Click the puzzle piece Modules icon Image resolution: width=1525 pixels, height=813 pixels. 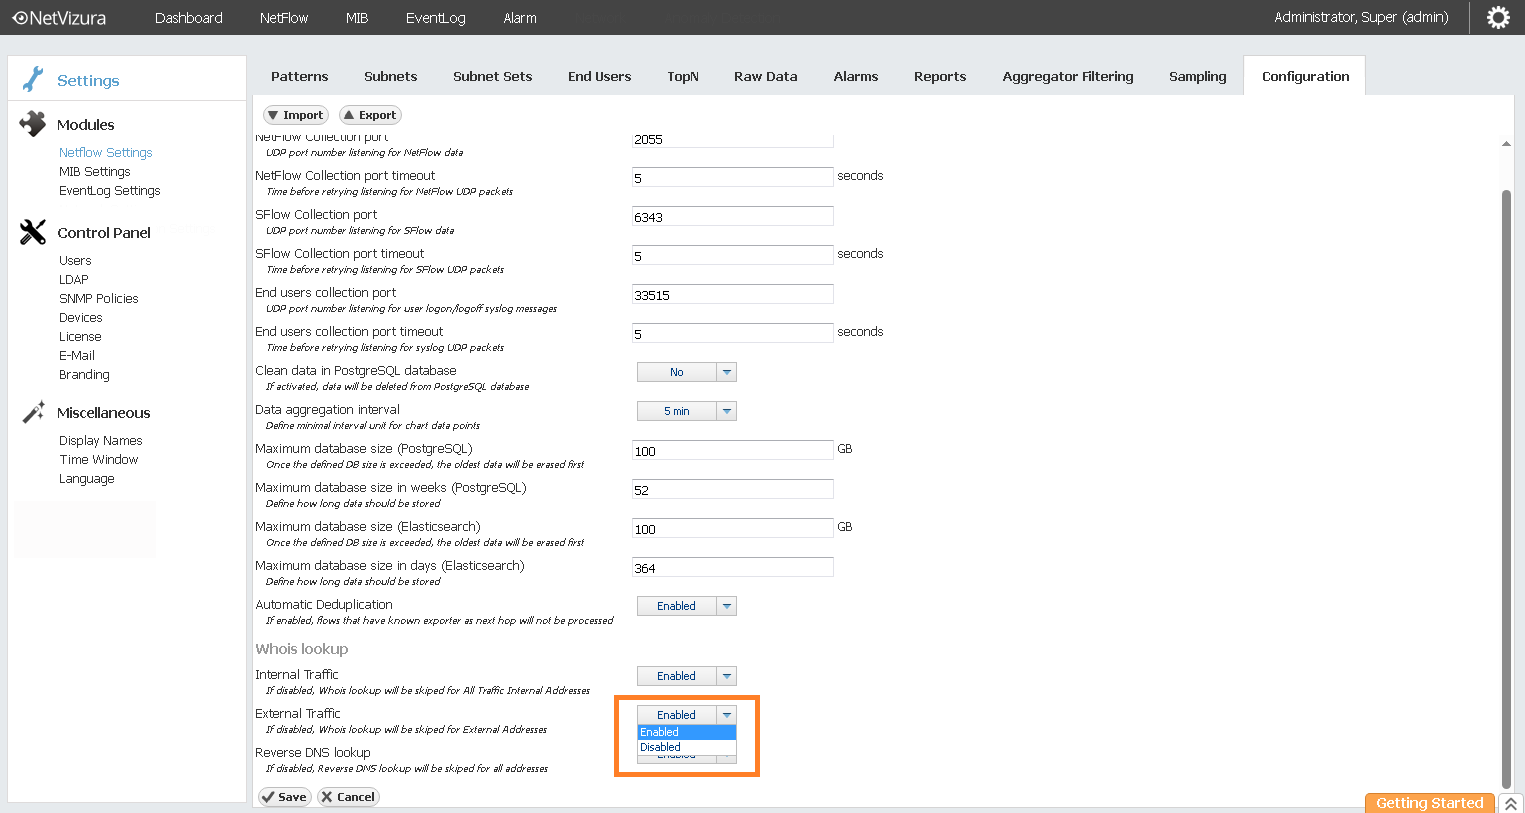click(x=33, y=124)
